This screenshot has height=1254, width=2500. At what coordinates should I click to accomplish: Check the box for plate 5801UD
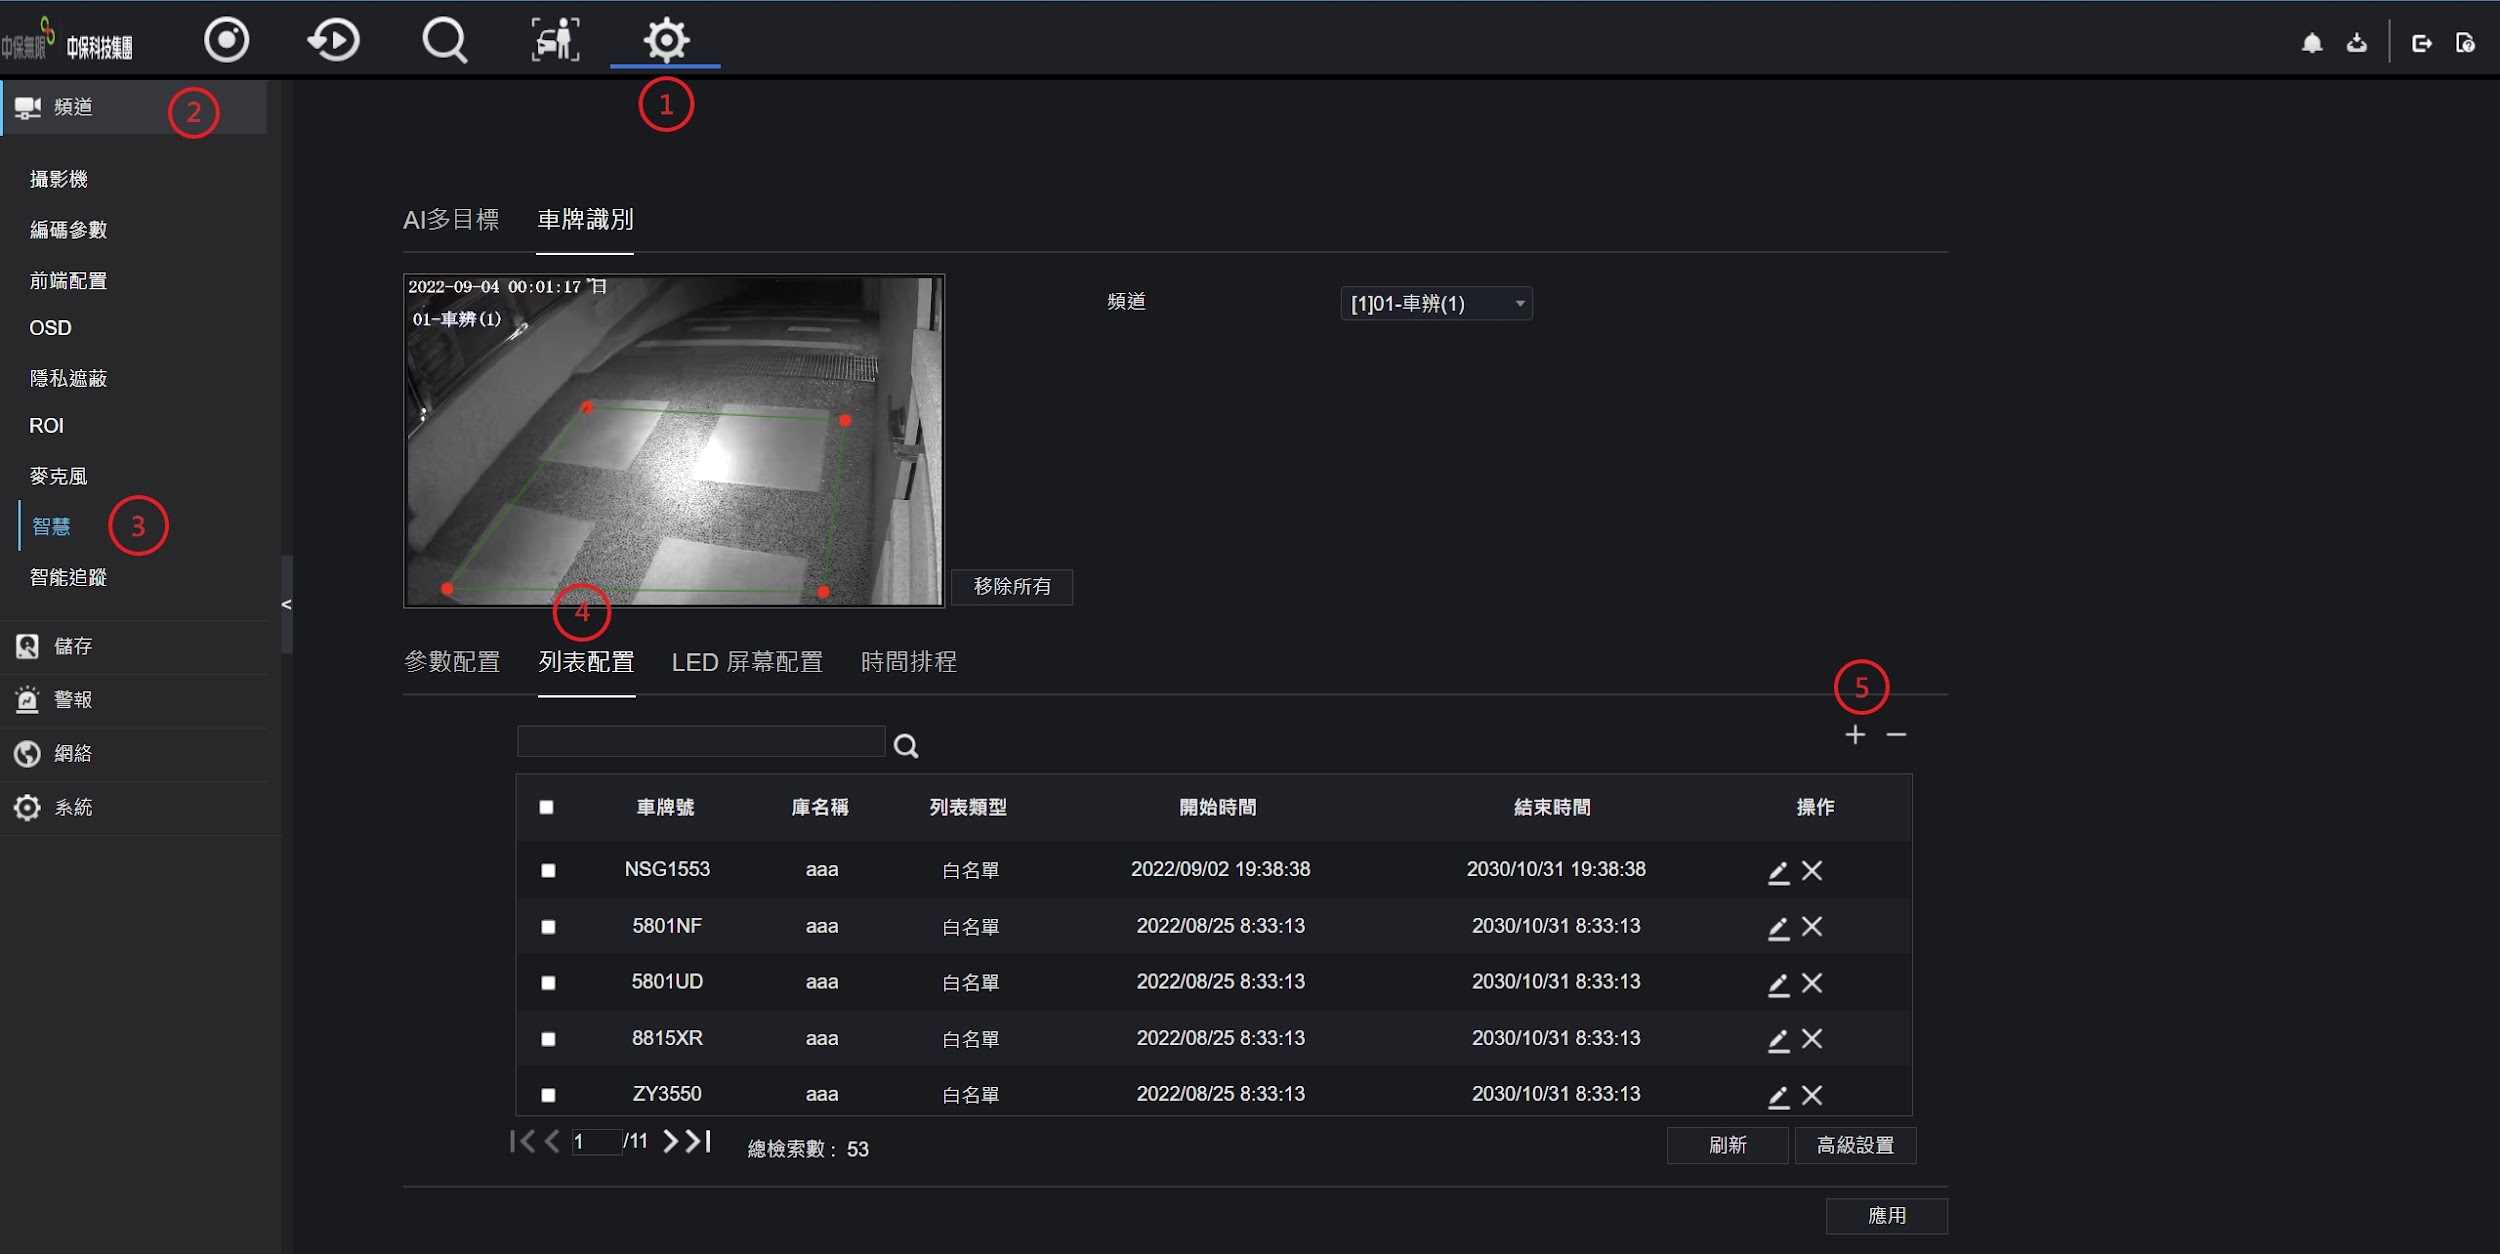548,983
